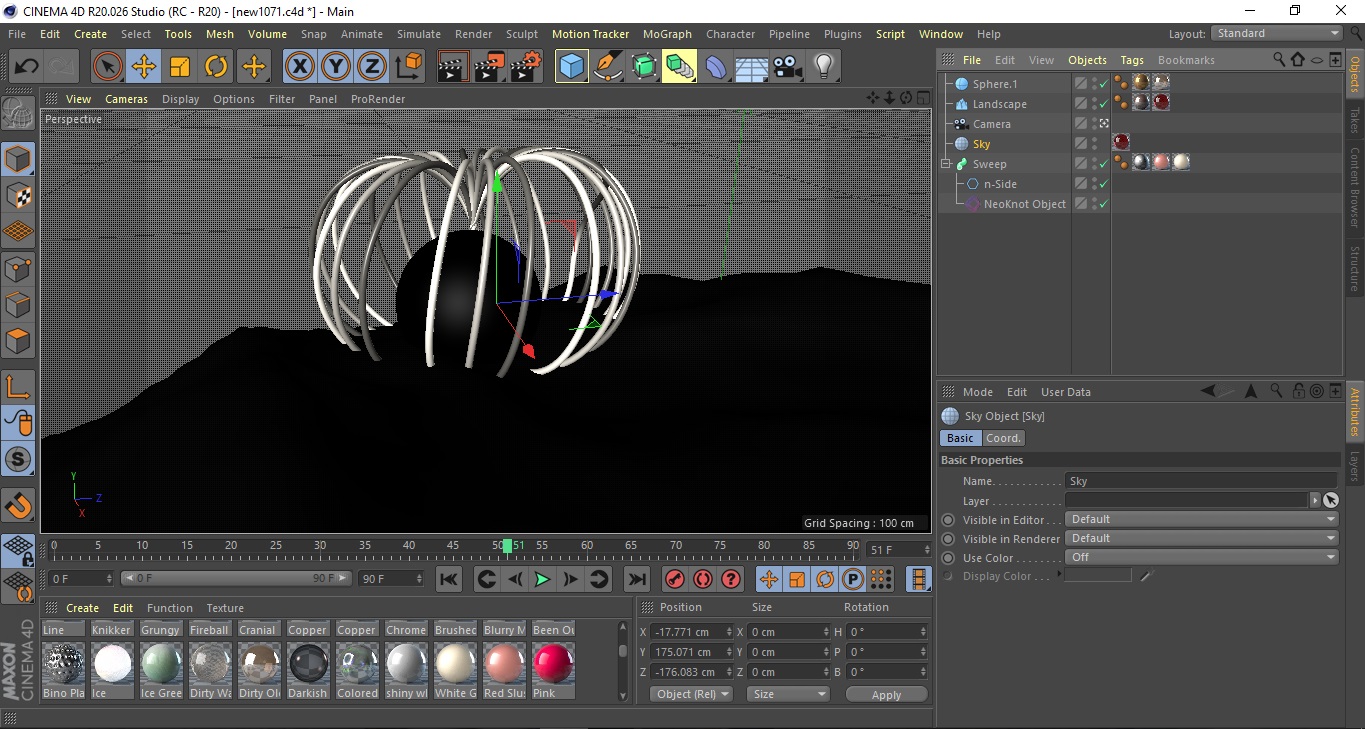Toggle Snap with the magnet icon
Image resolution: width=1365 pixels, height=729 pixels.
[x=18, y=505]
